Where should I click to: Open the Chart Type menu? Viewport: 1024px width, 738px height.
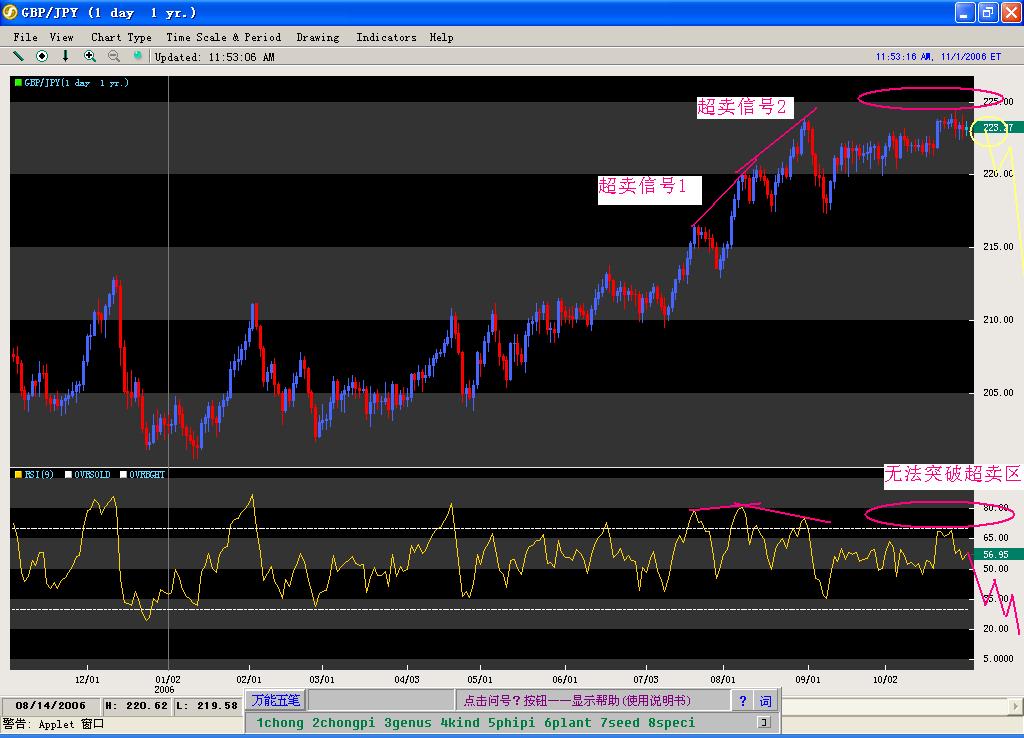(x=121, y=37)
